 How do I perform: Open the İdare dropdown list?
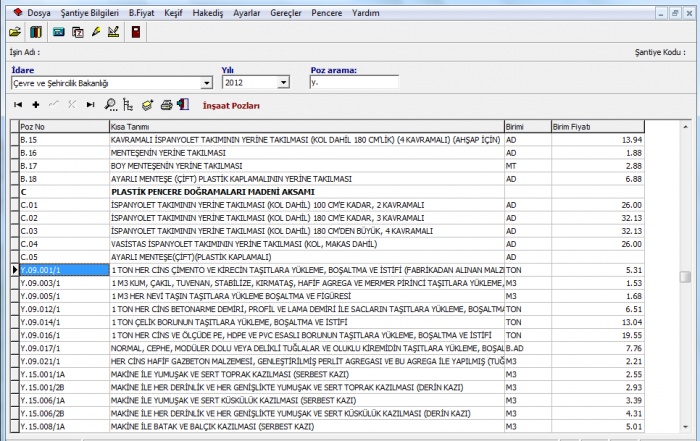208,83
